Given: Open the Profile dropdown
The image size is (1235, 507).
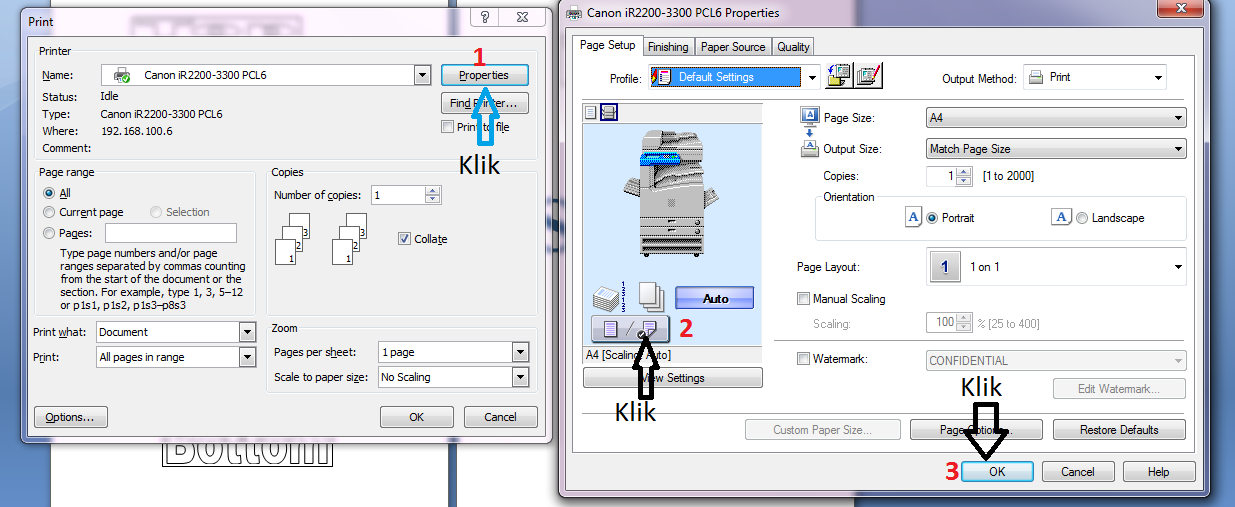Looking at the screenshot, I should click(x=813, y=77).
